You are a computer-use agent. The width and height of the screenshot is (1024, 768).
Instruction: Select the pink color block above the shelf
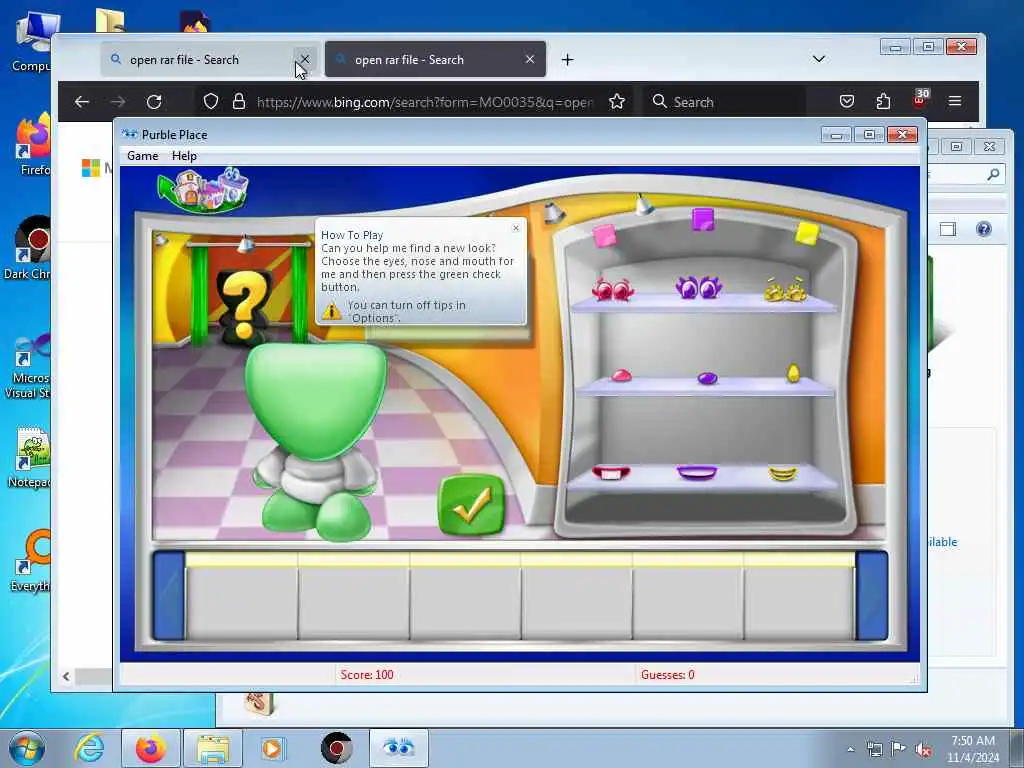pos(604,236)
